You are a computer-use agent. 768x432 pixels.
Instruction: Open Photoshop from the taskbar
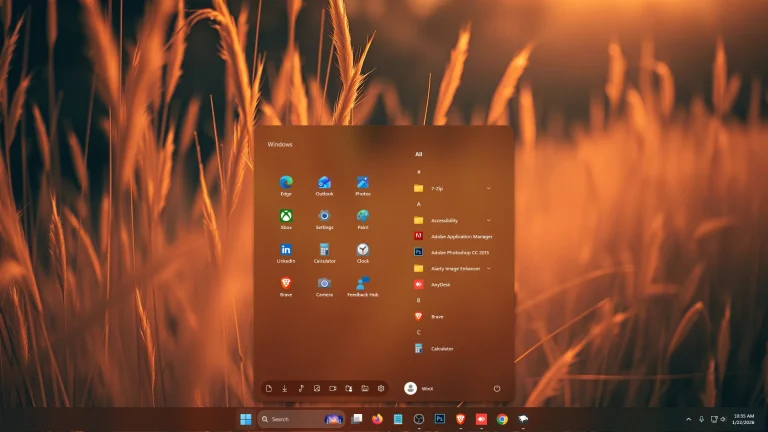pyautogui.click(x=439, y=419)
